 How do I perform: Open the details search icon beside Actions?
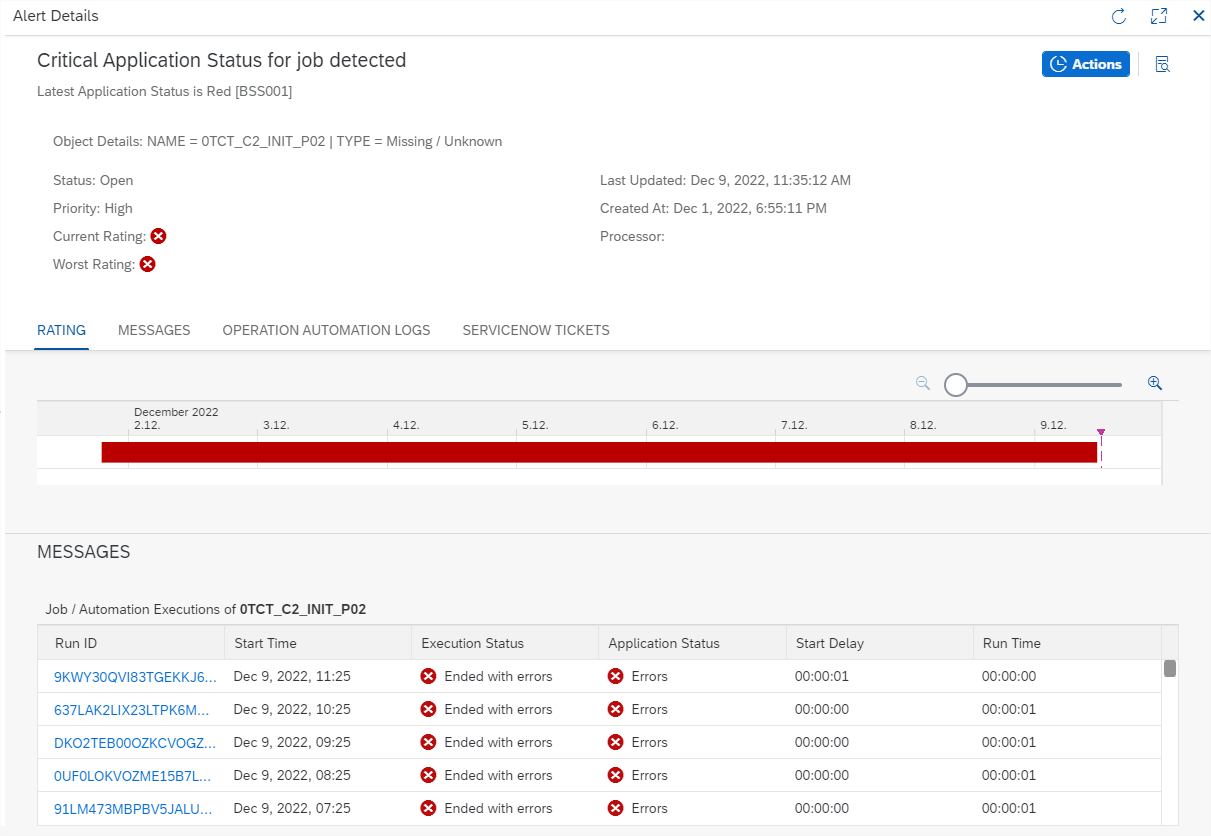click(x=1162, y=64)
